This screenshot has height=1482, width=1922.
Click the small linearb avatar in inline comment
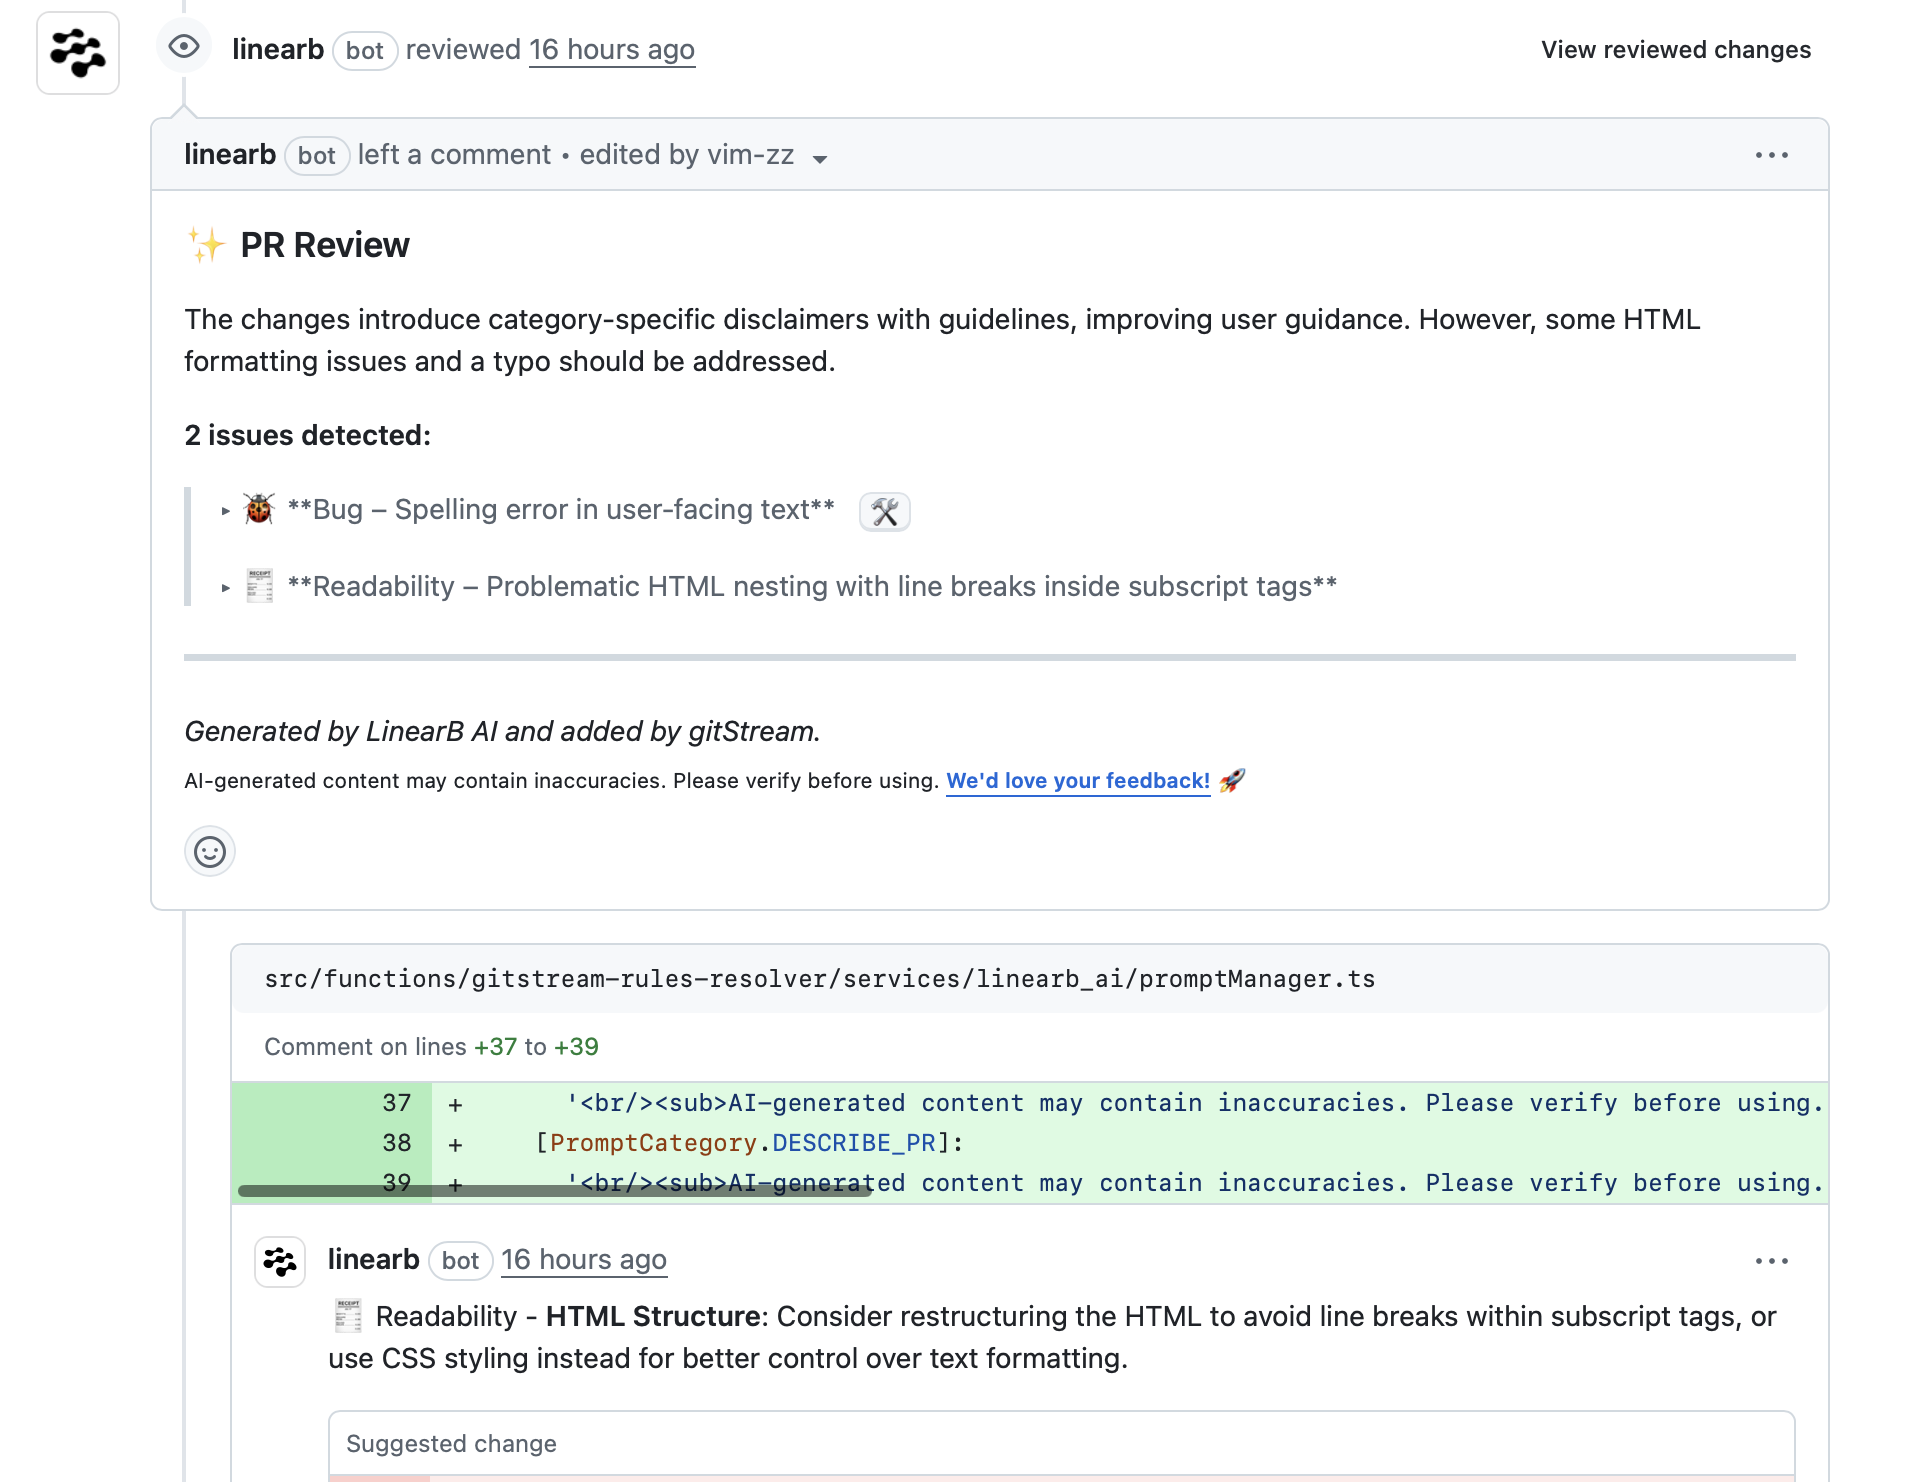[280, 1261]
